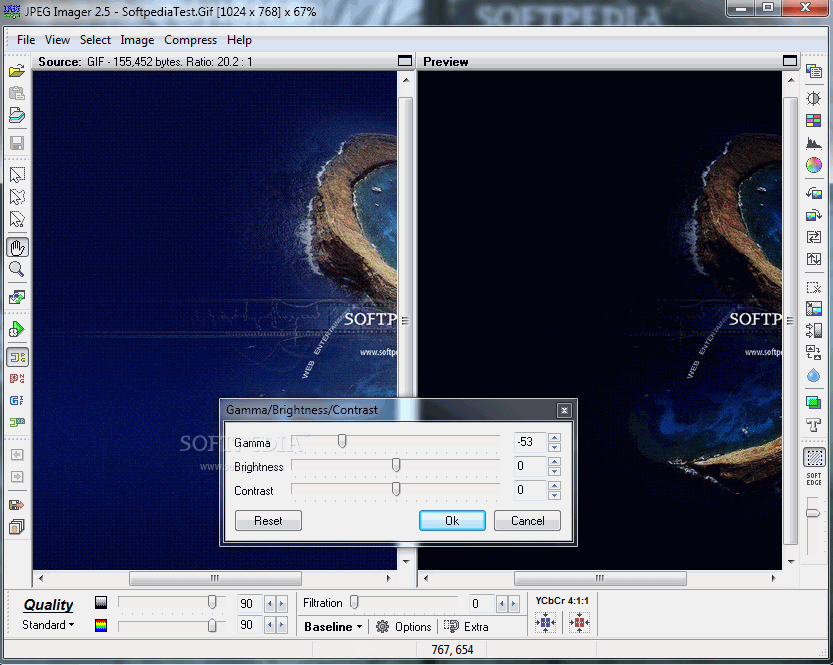
Task: Toggle the blue chroma subsampling icon
Action: coord(546,622)
